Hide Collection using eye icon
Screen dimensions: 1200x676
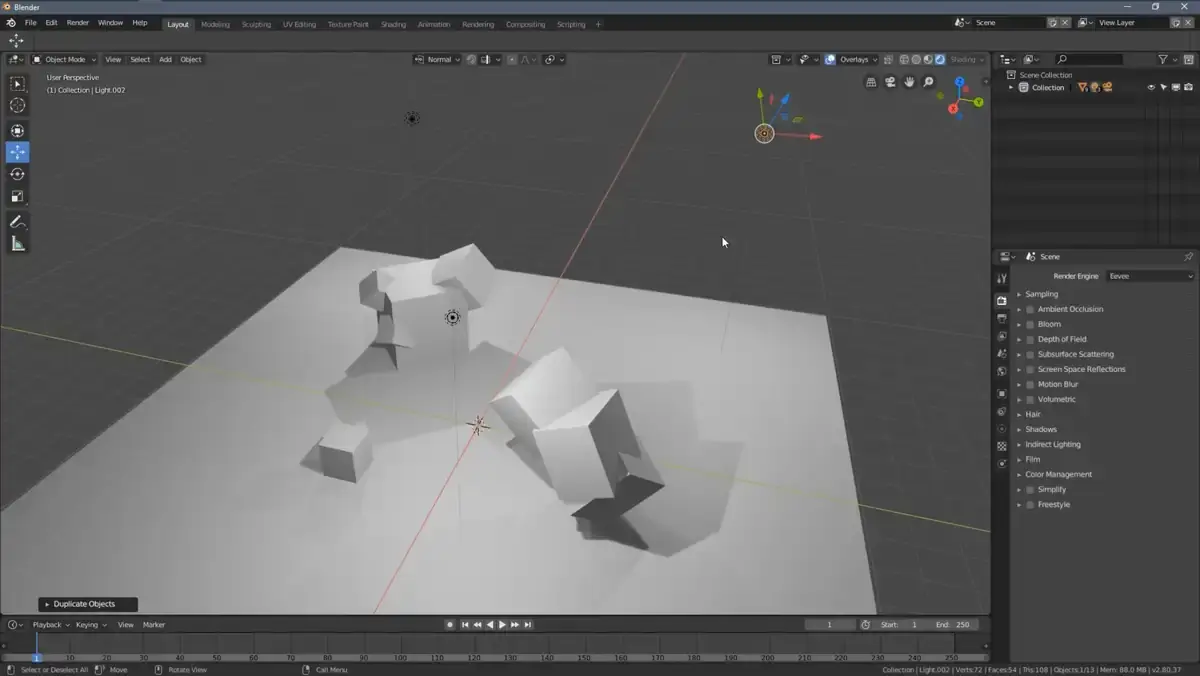pyautogui.click(x=1151, y=87)
